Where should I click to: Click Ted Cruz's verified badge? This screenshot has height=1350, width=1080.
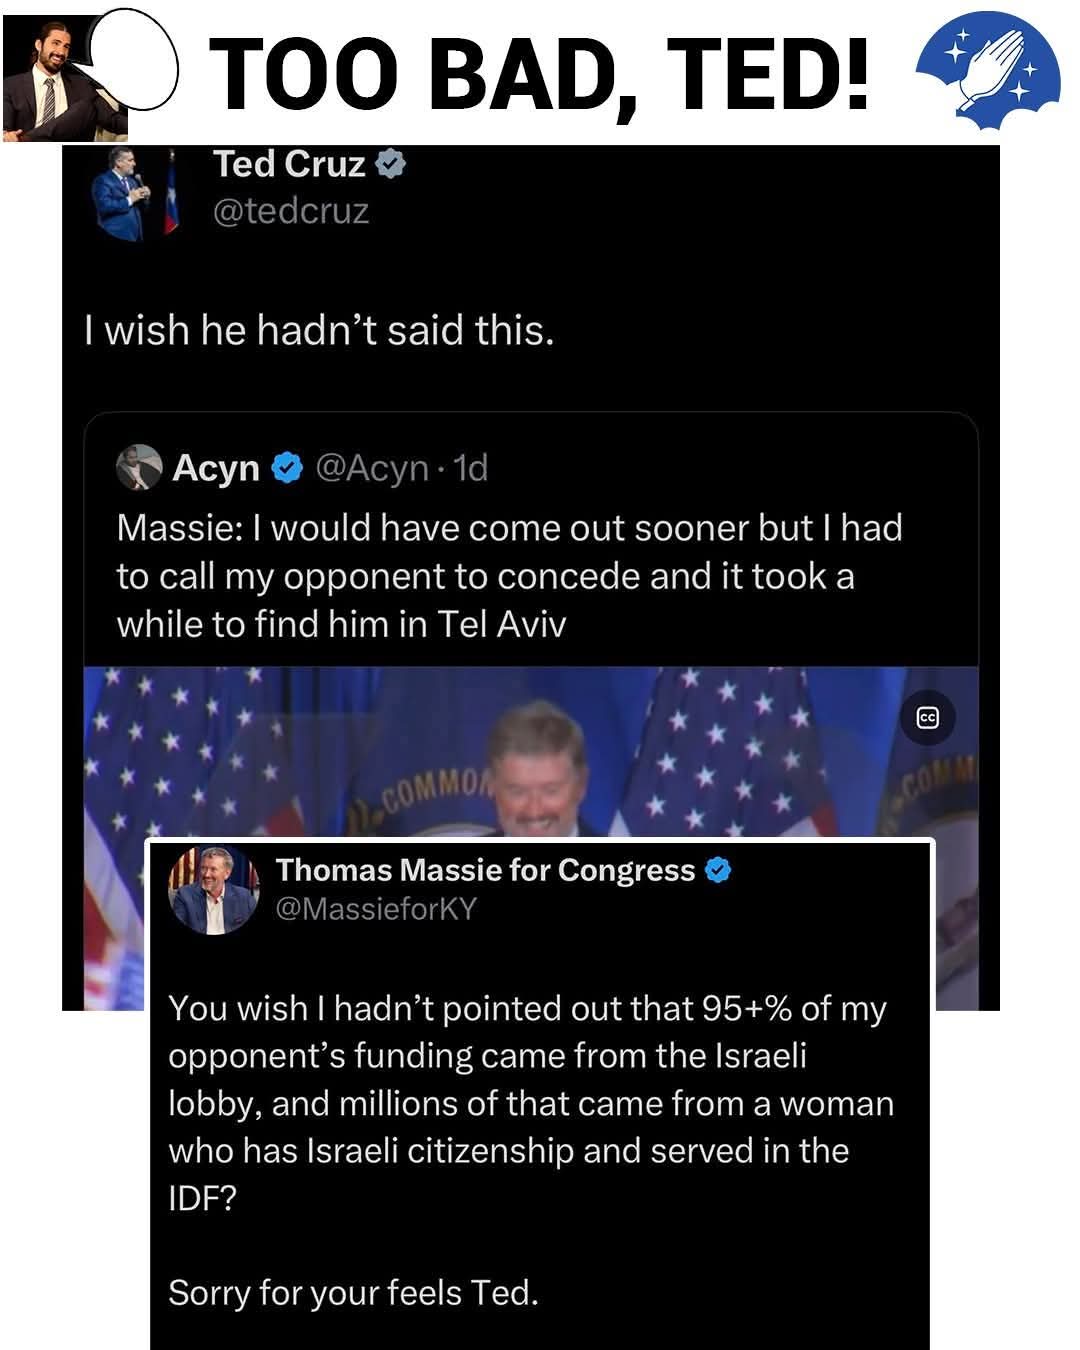390,164
